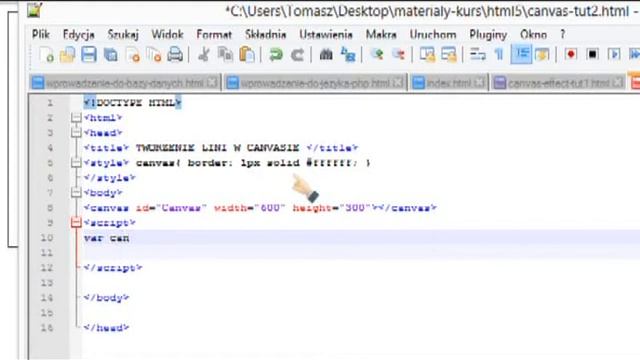Open the Składnia menu
The image size is (640, 360).
coord(265,35)
